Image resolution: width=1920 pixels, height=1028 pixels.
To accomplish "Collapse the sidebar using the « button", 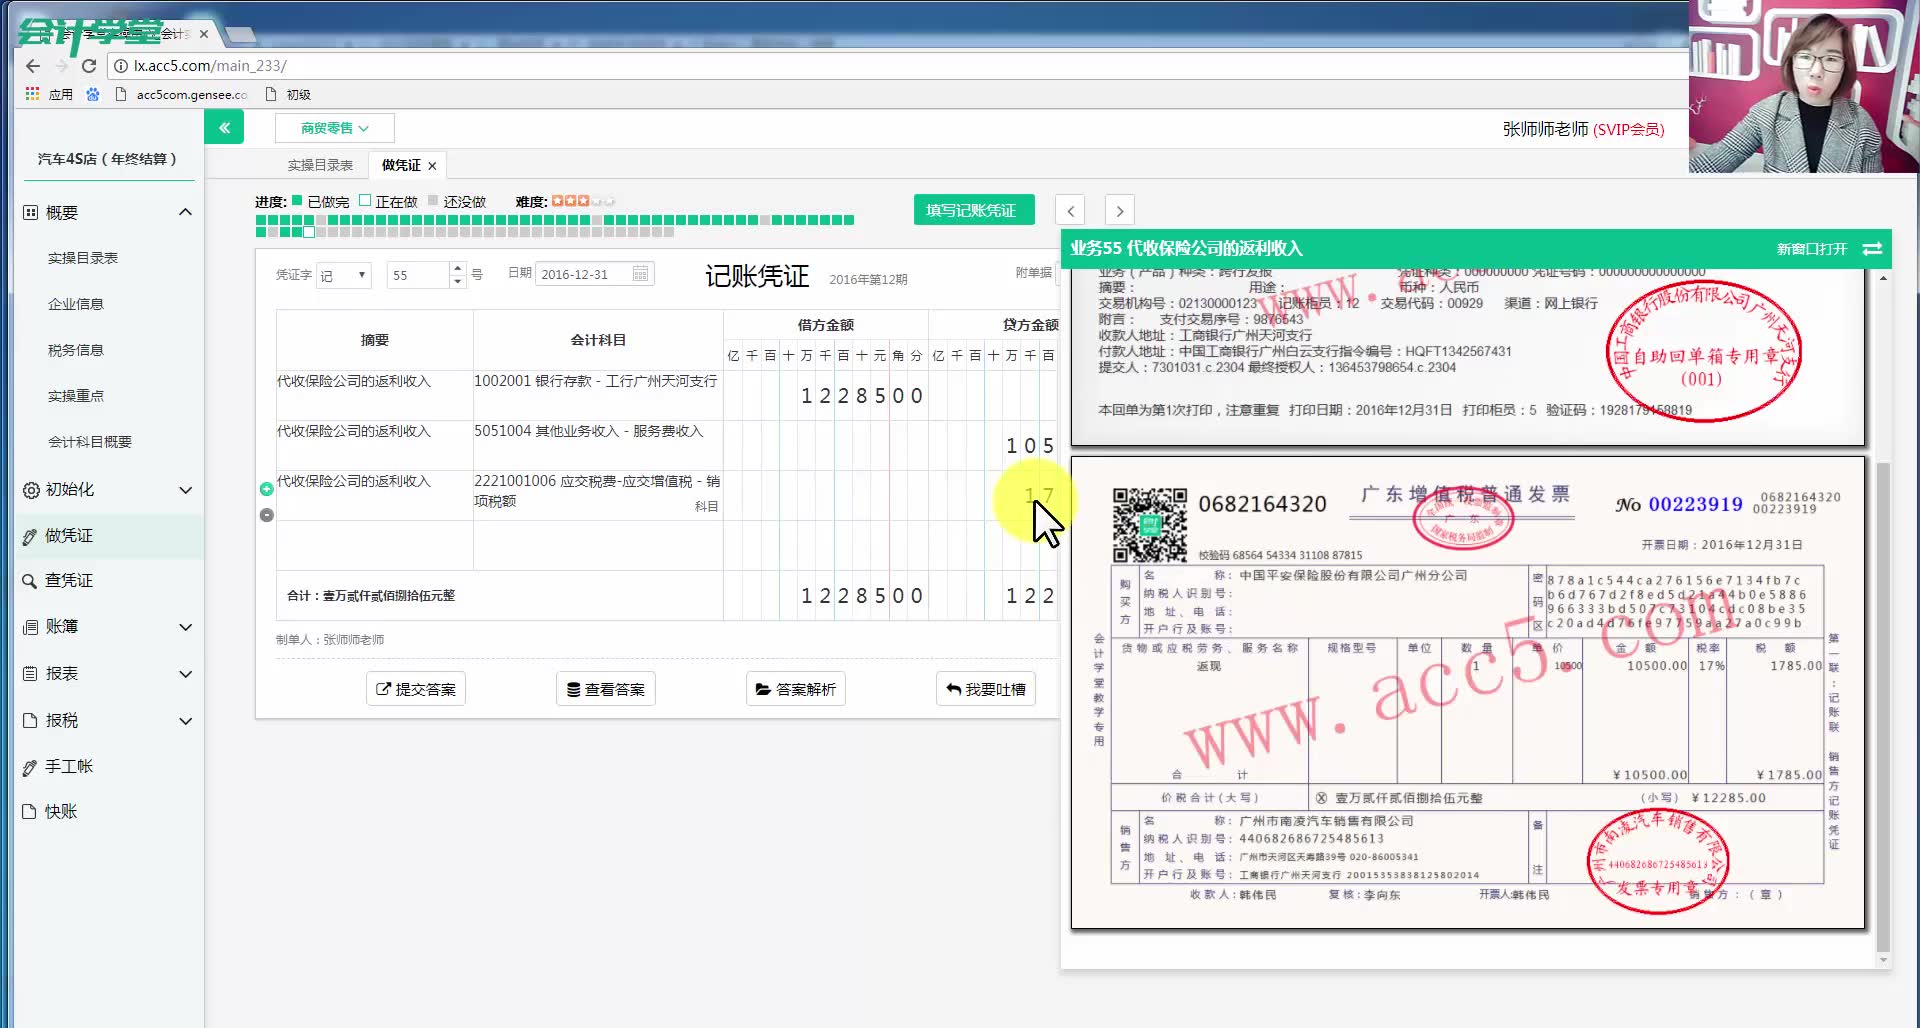I will point(224,127).
